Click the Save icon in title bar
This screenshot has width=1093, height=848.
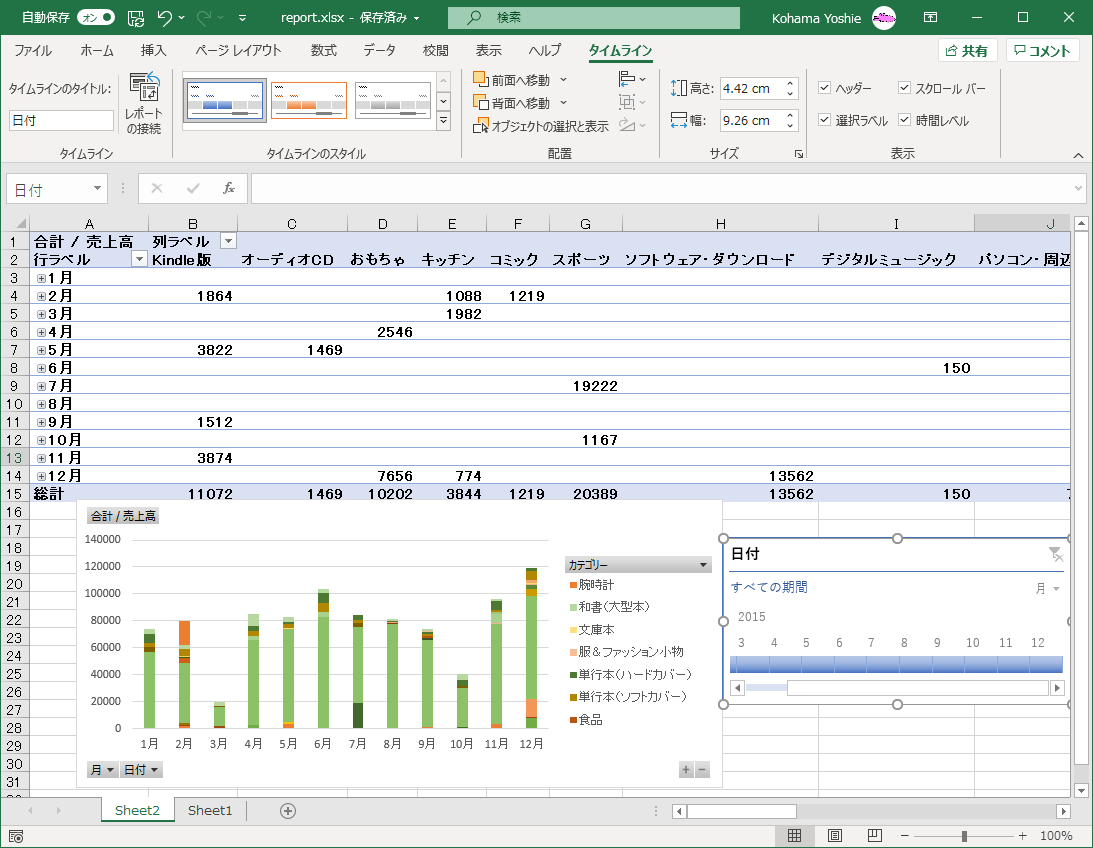coord(136,18)
